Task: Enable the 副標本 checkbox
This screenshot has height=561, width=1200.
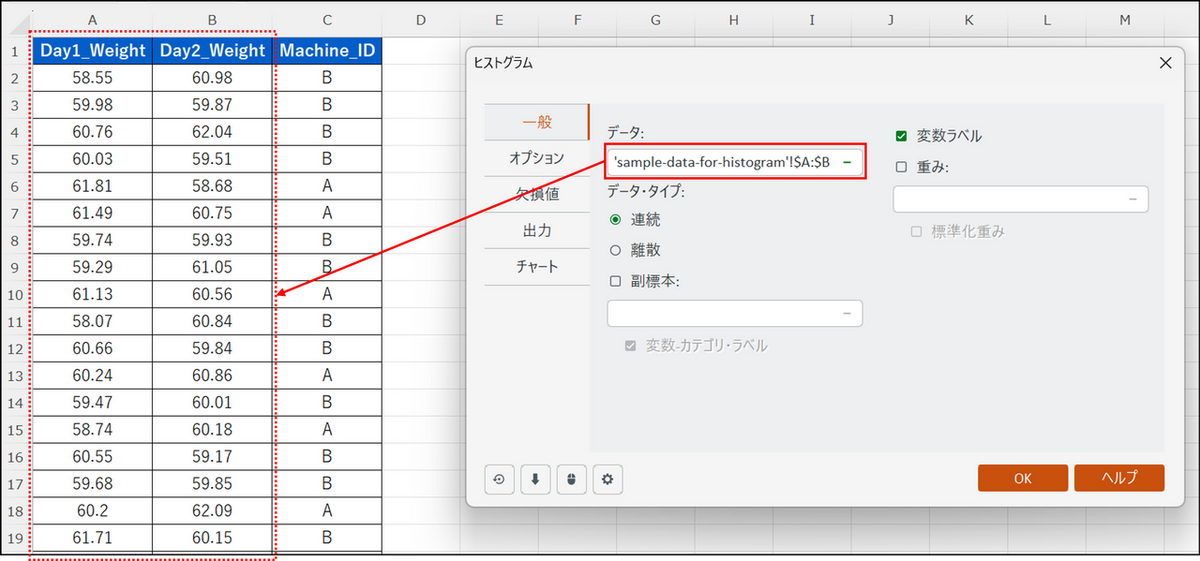Action: point(615,281)
